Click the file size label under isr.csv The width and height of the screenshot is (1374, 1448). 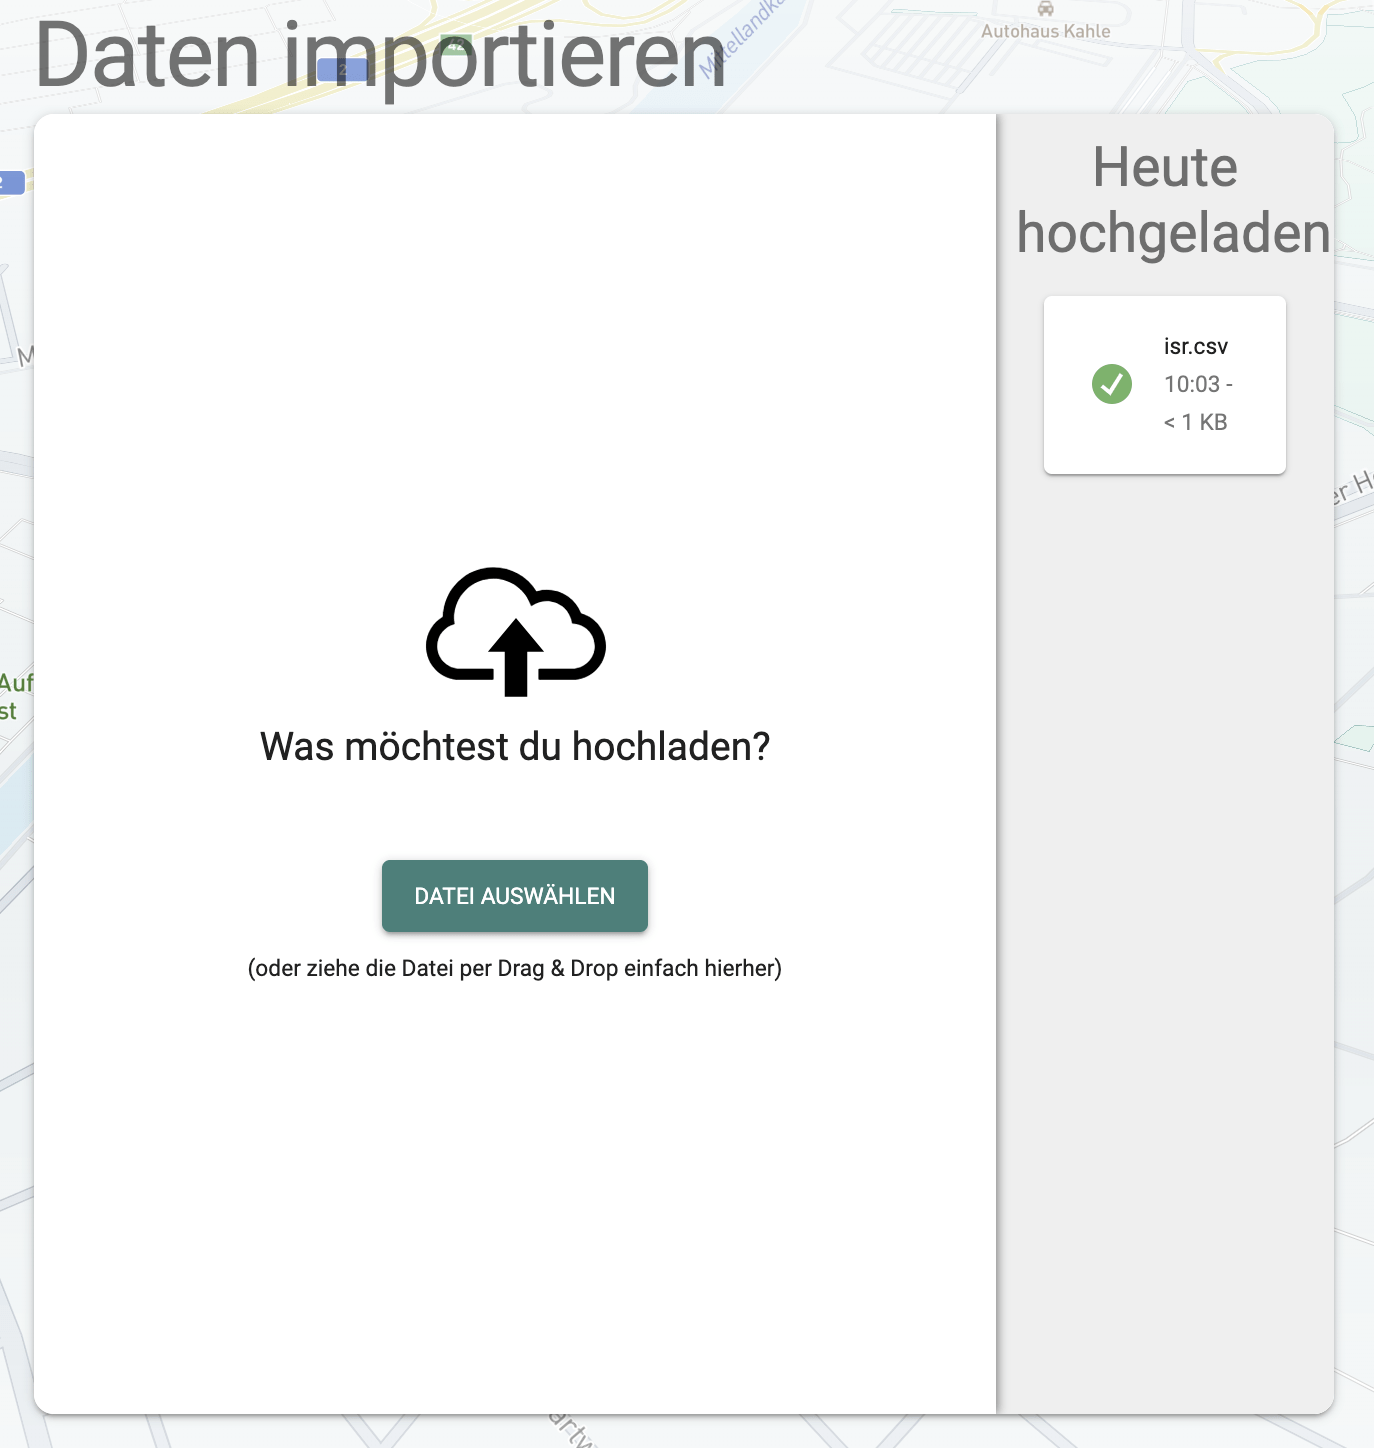pos(1195,421)
